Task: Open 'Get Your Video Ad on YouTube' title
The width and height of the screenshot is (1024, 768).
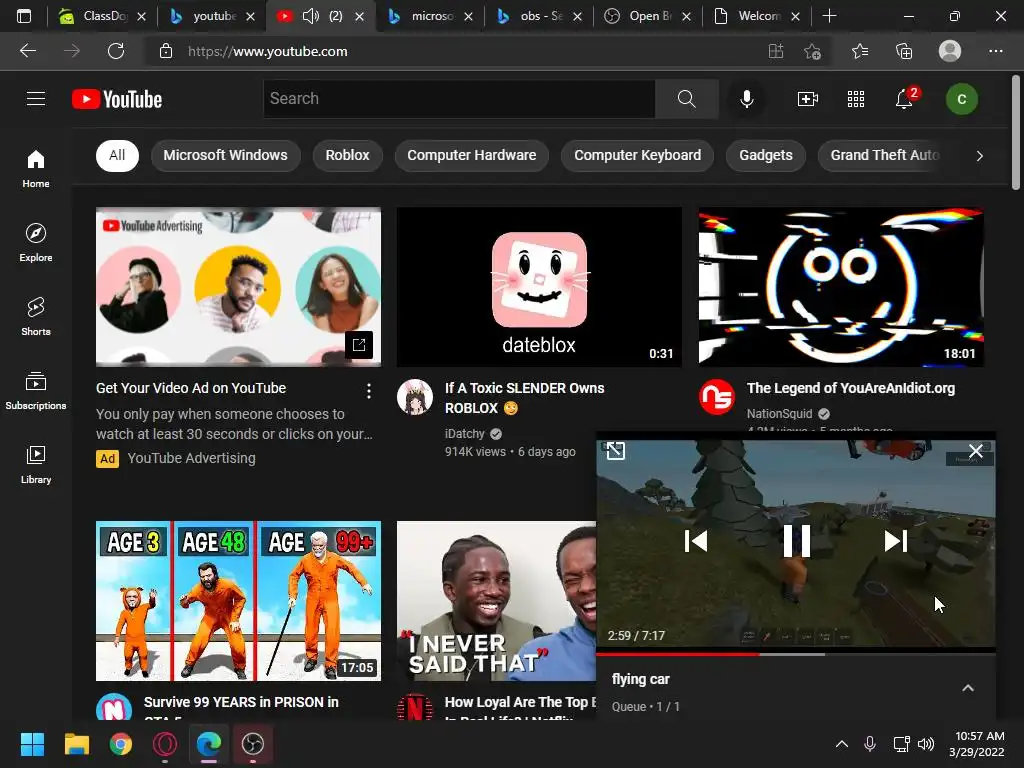Action: (191, 388)
